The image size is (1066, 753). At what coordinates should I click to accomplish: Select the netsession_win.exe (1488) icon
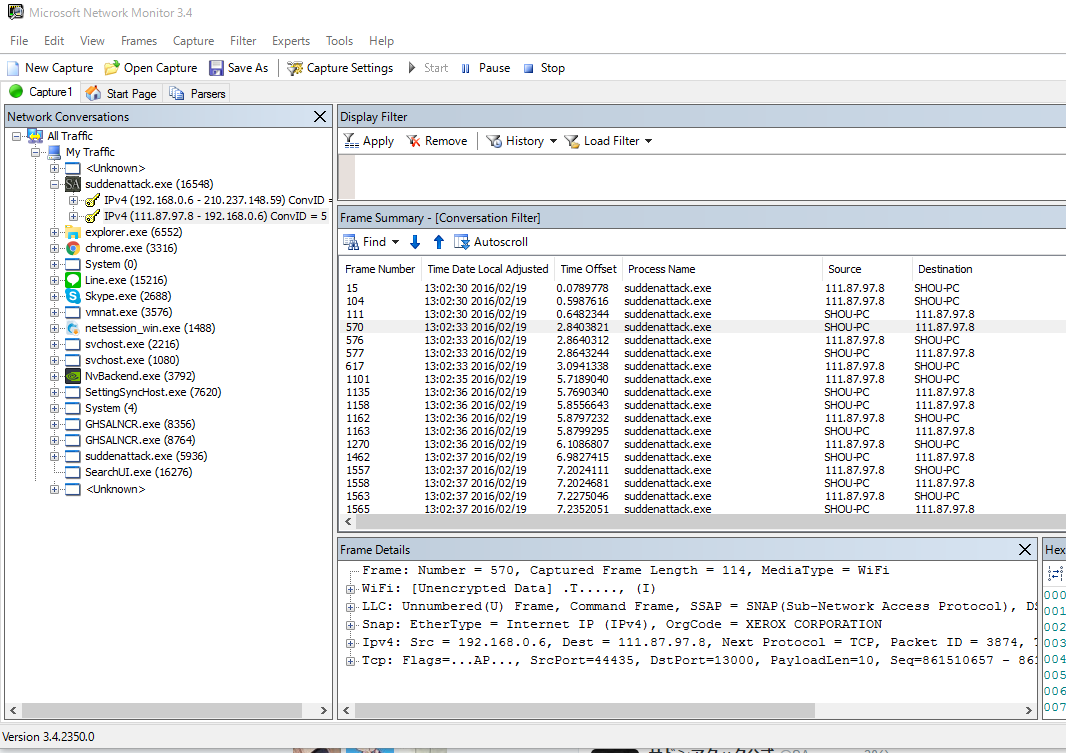pyautogui.click(x=73, y=328)
